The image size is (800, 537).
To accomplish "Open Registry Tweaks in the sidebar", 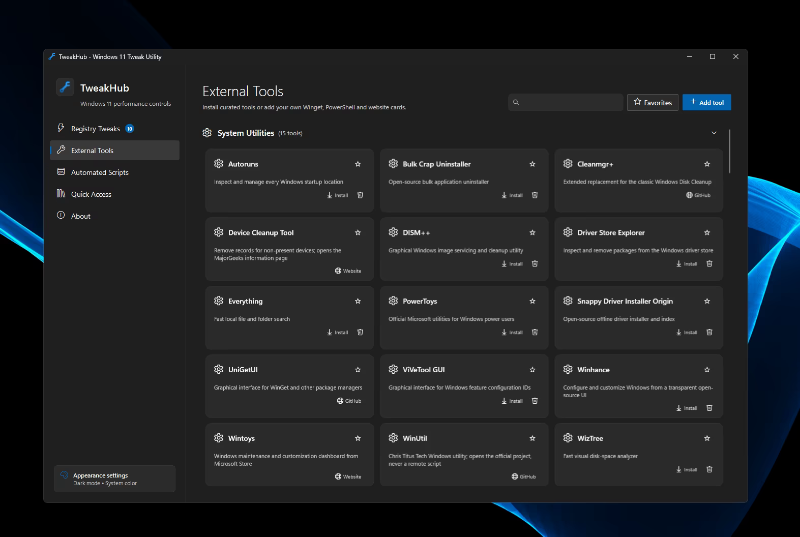I will (115, 129).
